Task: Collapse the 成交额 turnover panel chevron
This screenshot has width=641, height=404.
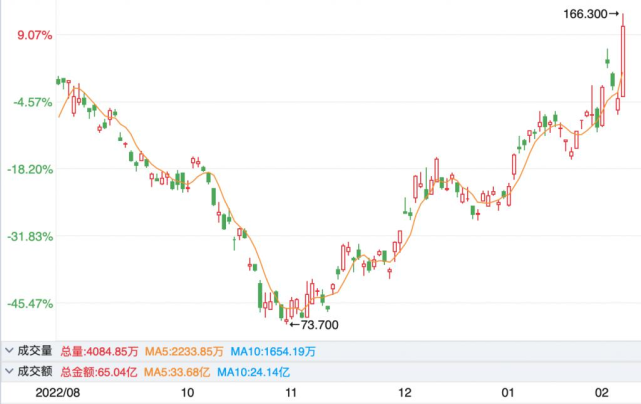Action: pos(9,371)
